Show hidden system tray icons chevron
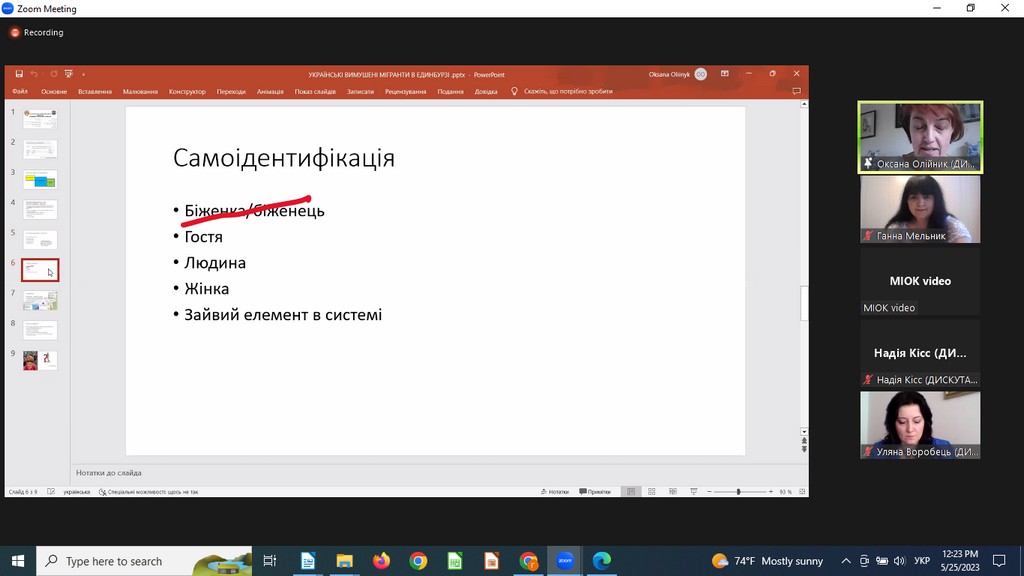The width and height of the screenshot is (1024, 576). 846,561
